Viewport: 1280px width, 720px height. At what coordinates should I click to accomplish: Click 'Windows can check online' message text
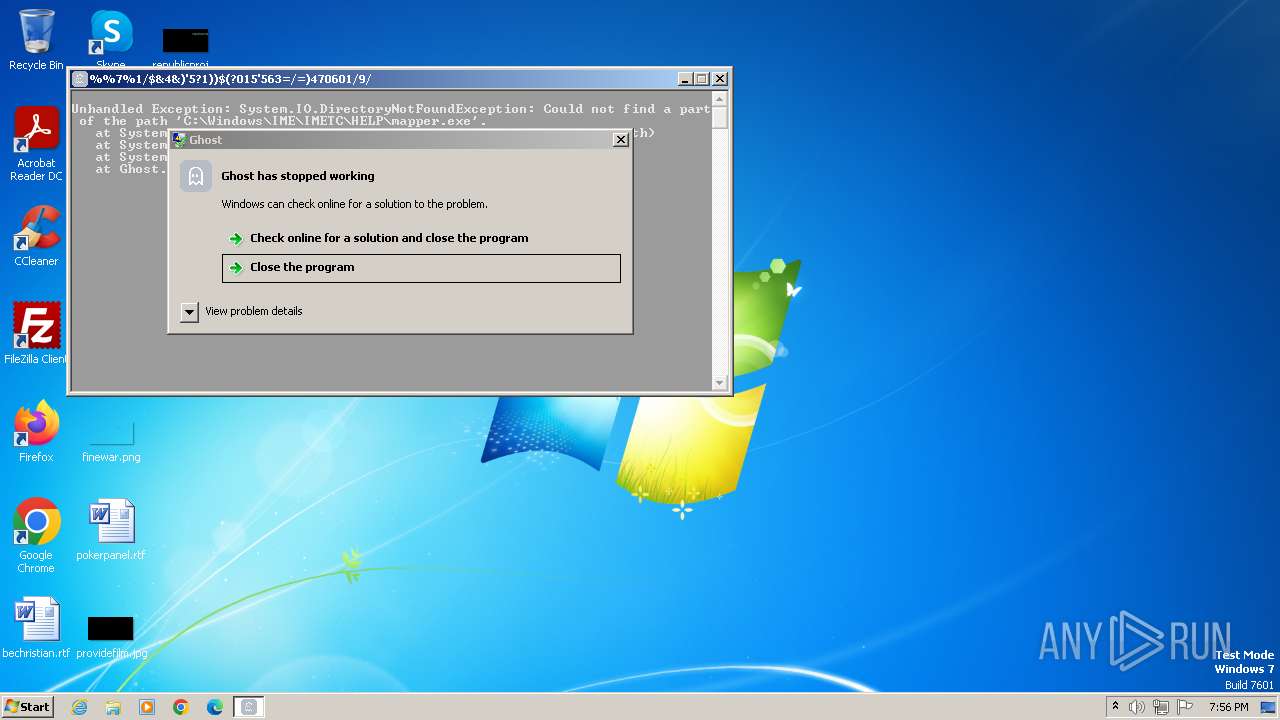pos(354,204)
